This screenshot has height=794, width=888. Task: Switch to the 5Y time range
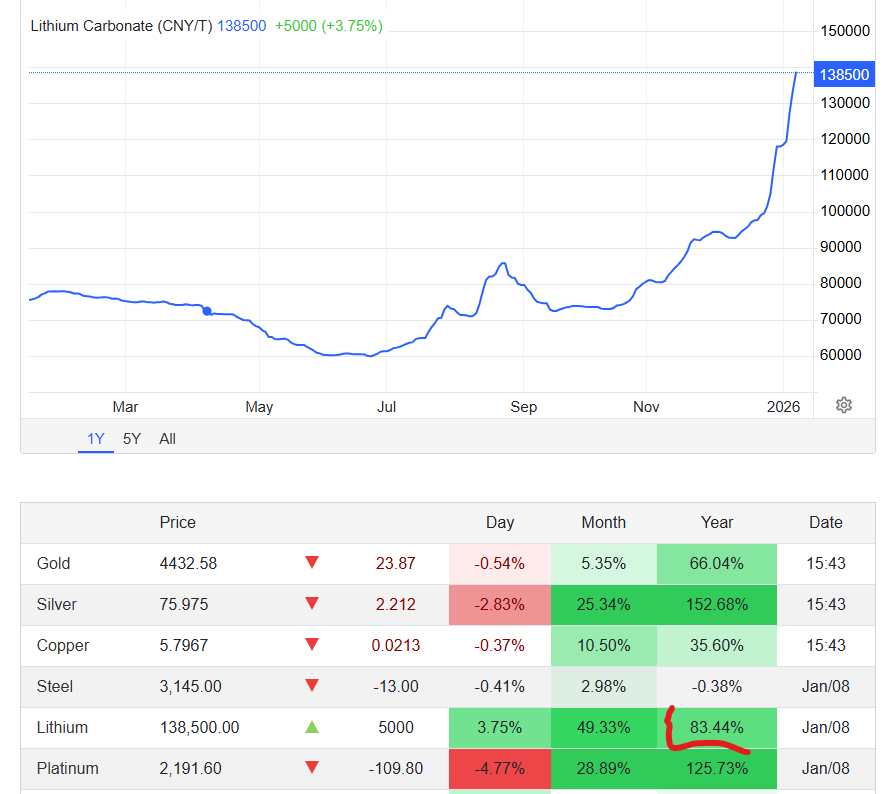pos(132,439)
